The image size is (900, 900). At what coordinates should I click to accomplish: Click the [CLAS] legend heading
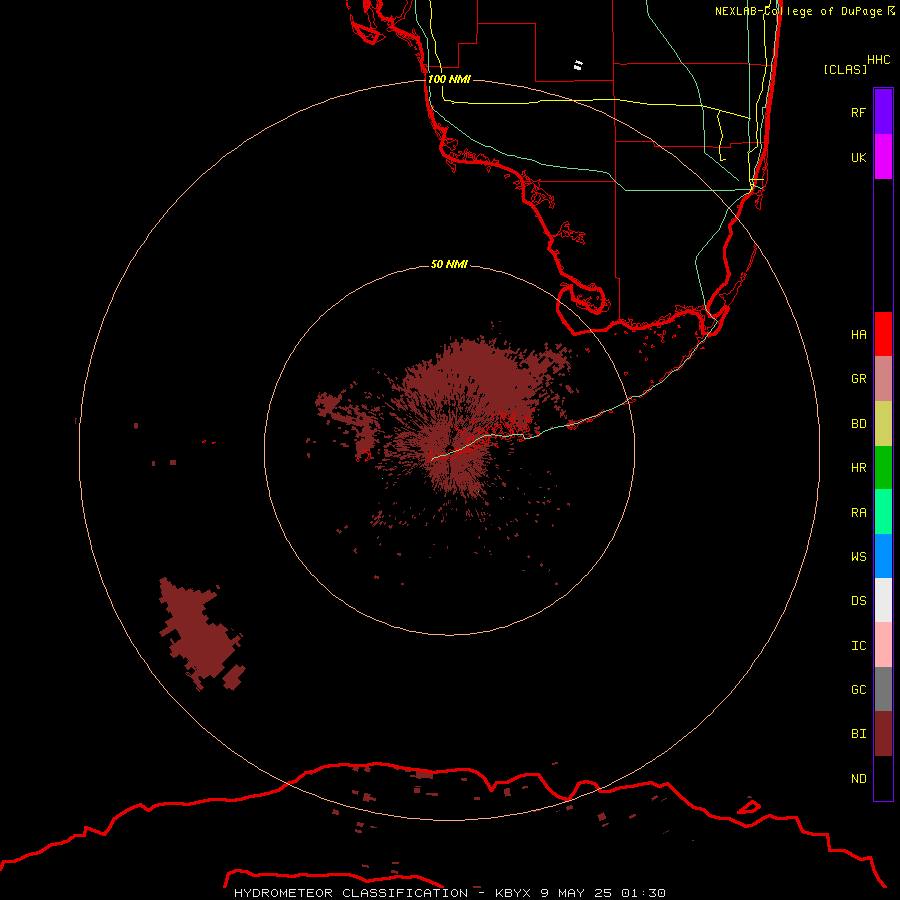(845, 69)
